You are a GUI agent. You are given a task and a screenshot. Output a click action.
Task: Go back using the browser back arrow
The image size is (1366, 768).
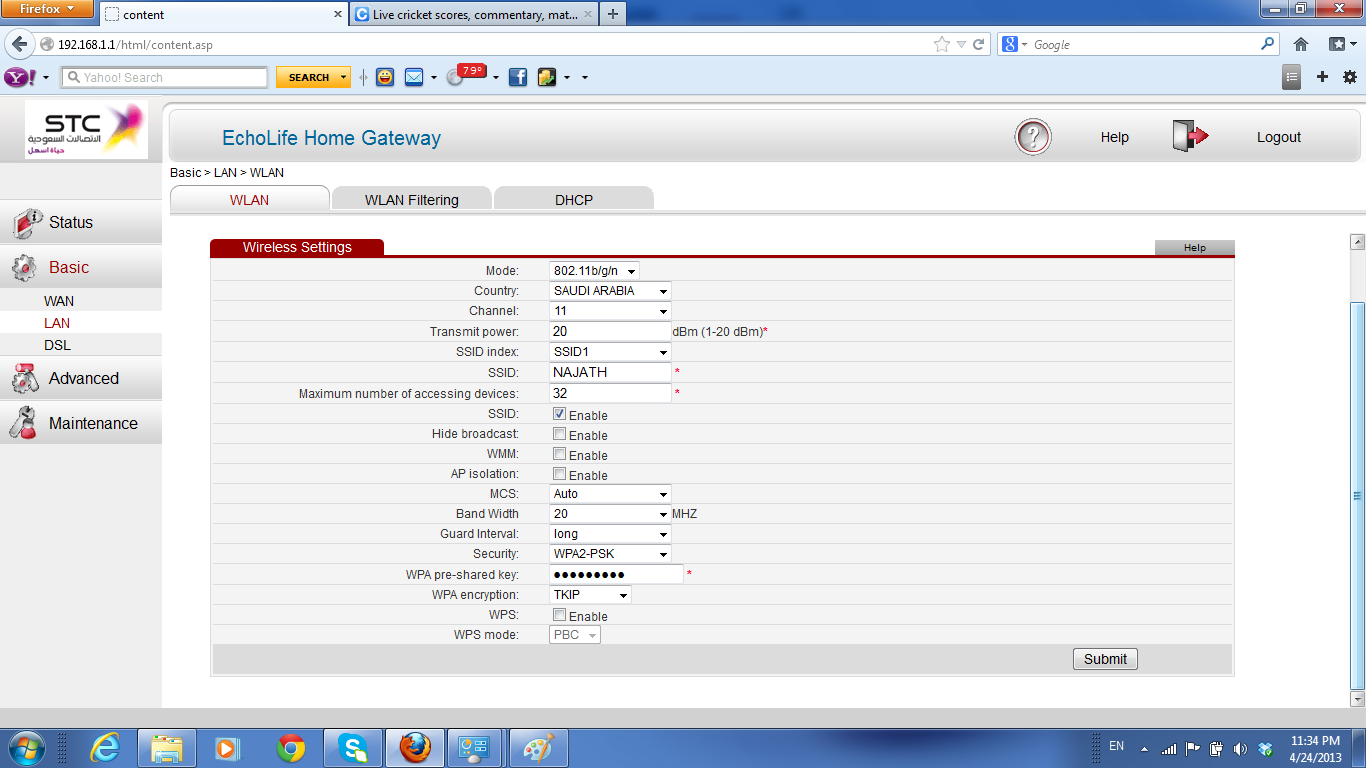tap(19, 44)
